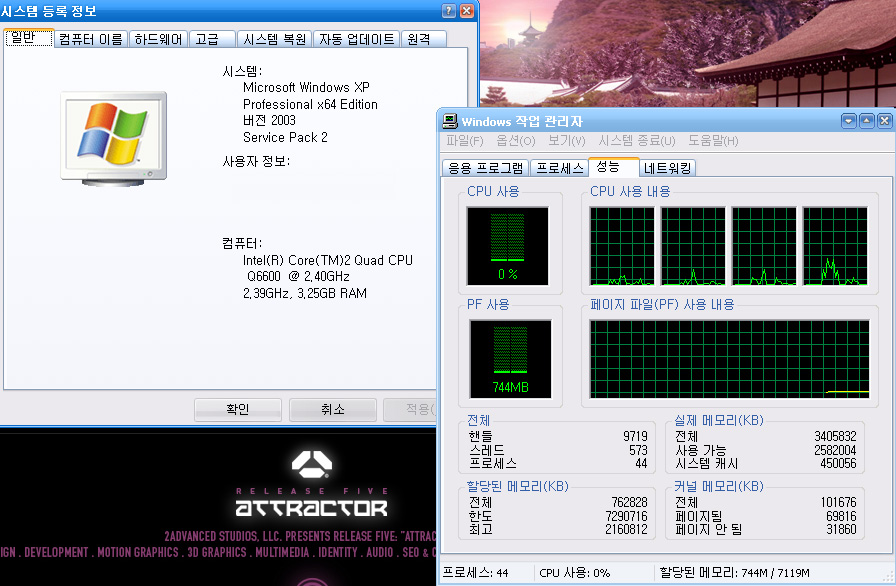Open the 도움말(H) menu in Task Manager
Viewport: 896px width, 586px height.
(x=713, y=141)
